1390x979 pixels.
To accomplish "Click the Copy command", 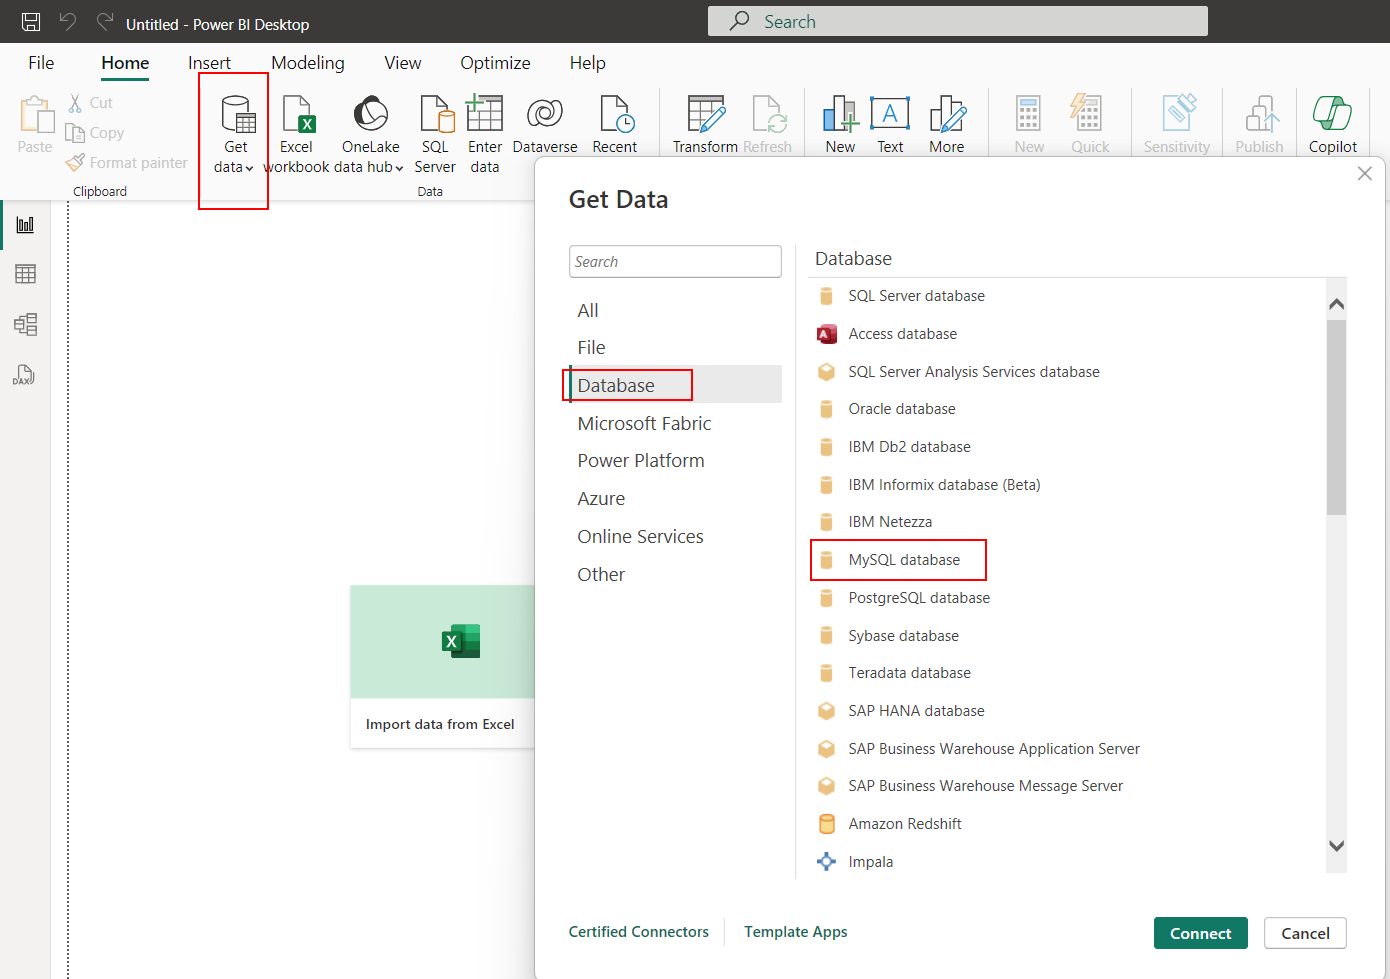I will [x=95, y=133].
